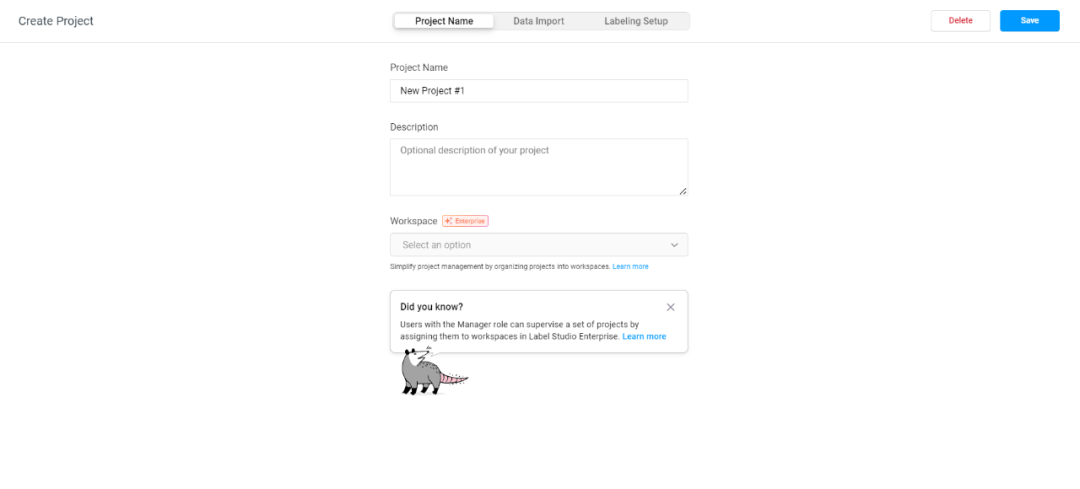
Task: Open the Data Import tab
Action: click(x=539, y=21)
